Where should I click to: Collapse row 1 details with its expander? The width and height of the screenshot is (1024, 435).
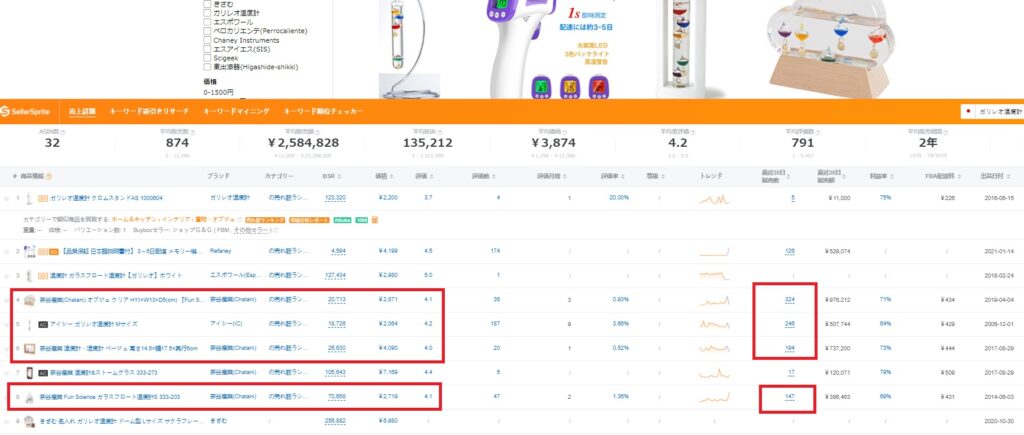coord(7,198)
